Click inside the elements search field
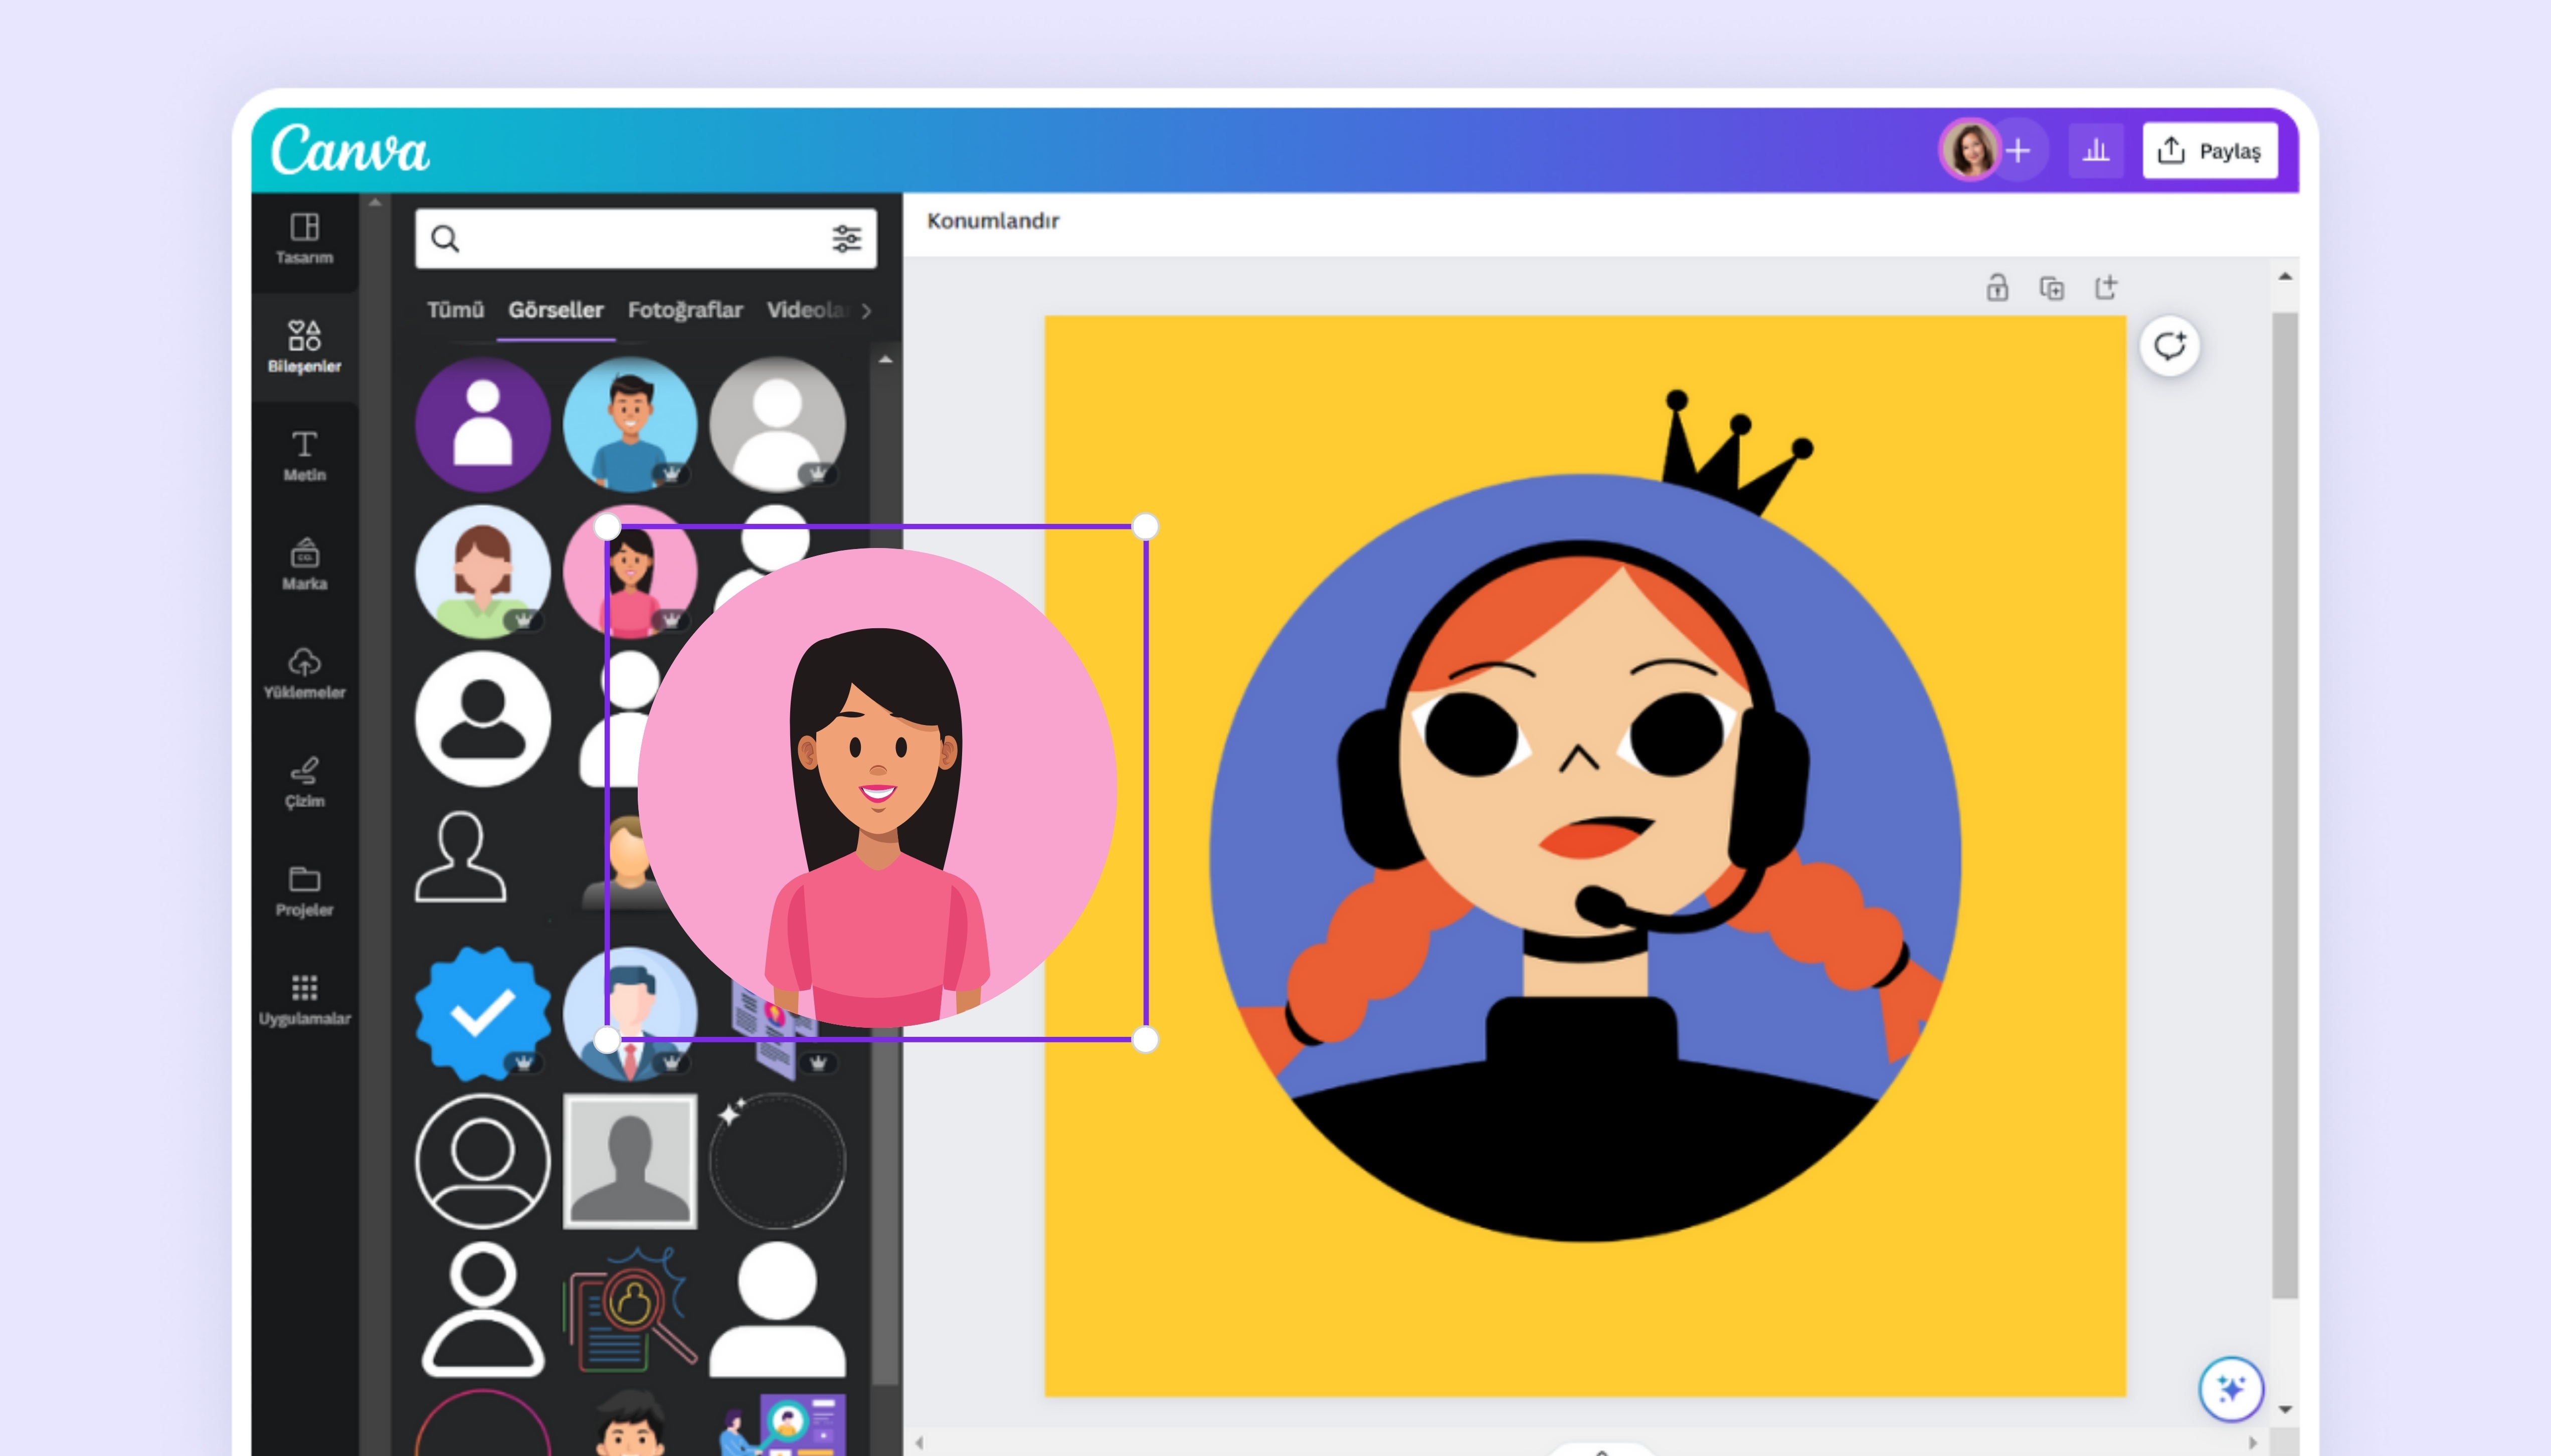The width and height of the screenshot is (2551, 1456). tap(645, 239)
